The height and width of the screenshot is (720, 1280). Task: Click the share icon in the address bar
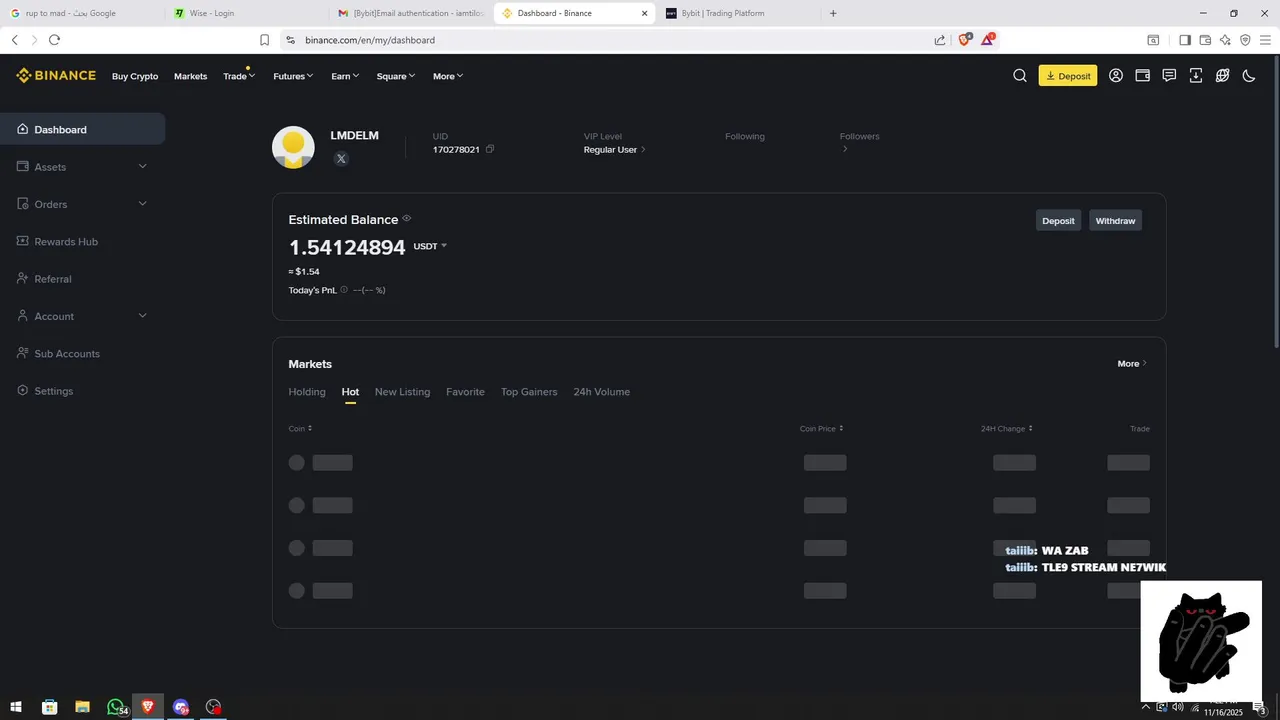[940, 40]
